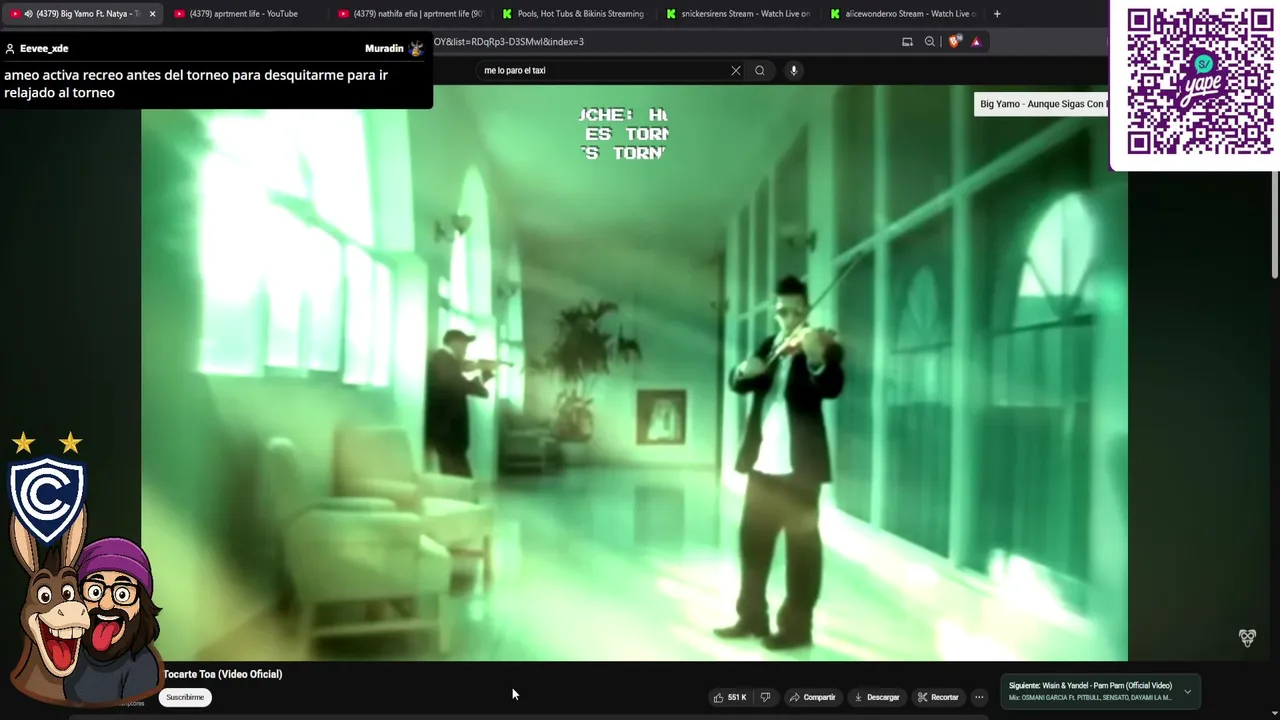Click the speaker audio icon on first tab

pyautogui.click(x=28, y=14)
